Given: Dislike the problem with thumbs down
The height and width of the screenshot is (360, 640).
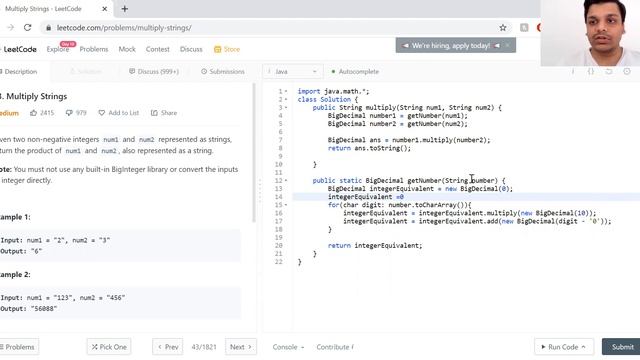Looking at the screenshot, I should pos(76,113).
